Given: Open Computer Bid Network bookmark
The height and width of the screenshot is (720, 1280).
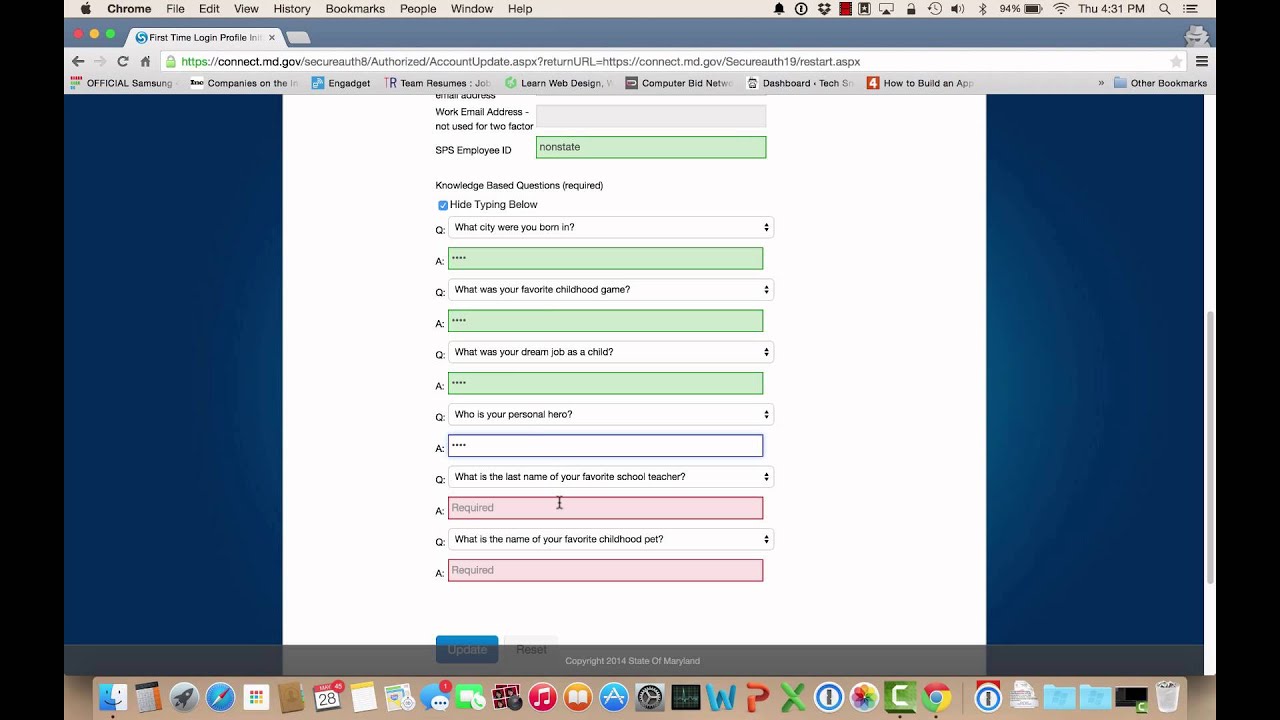Looking at the screenshot, I should click(679, 83).
